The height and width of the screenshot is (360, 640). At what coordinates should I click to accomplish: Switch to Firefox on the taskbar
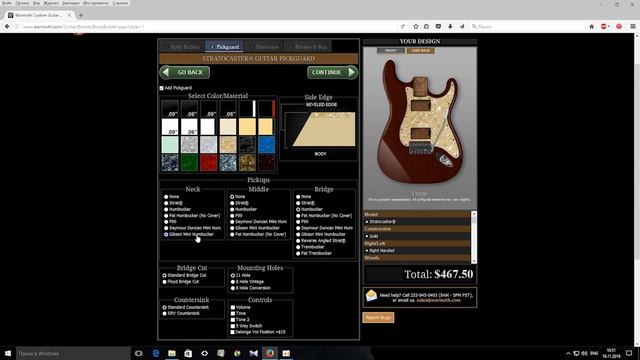(x=270, y=353)
